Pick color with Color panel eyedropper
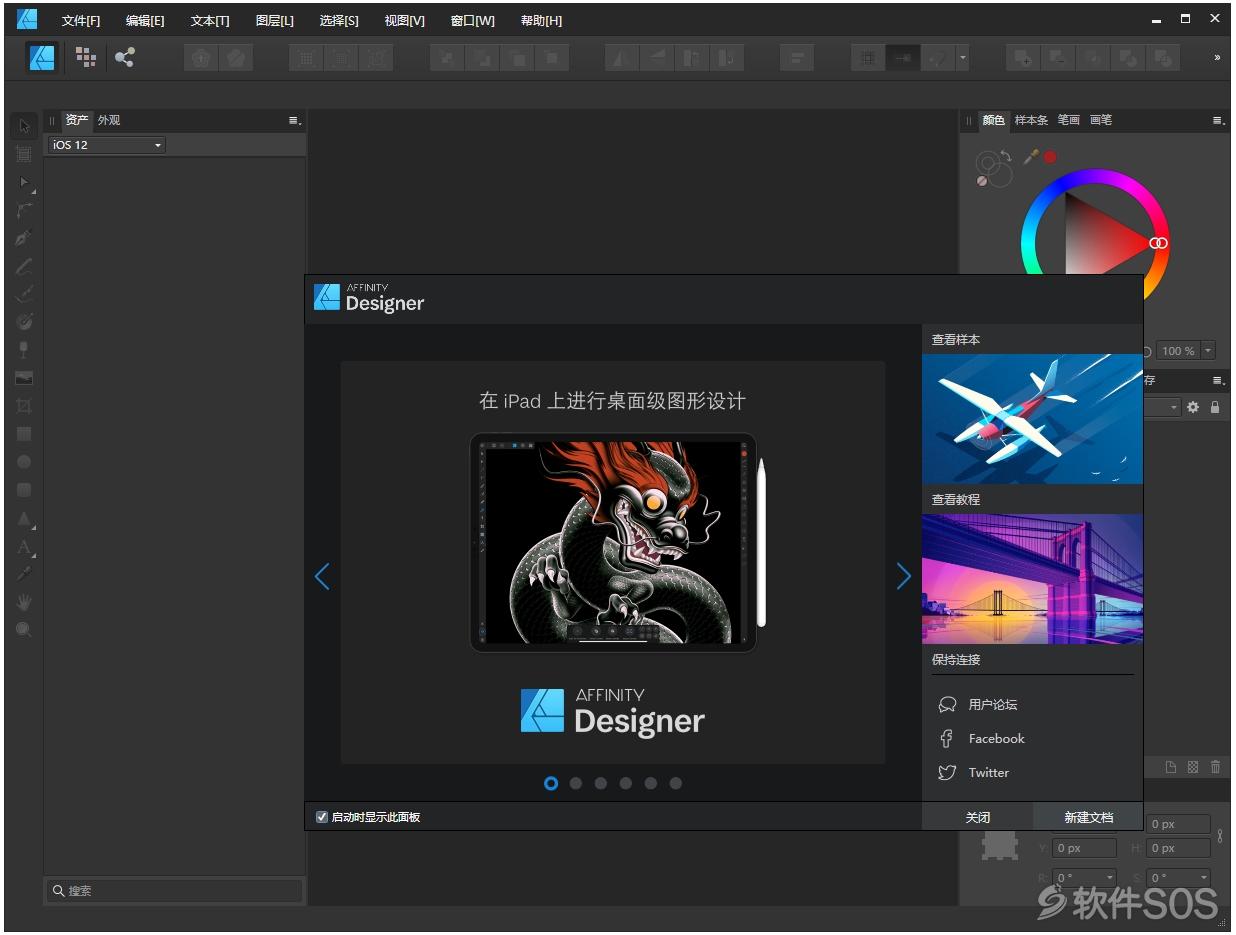The image size is (1236, 935). [x=1031, y=157]
